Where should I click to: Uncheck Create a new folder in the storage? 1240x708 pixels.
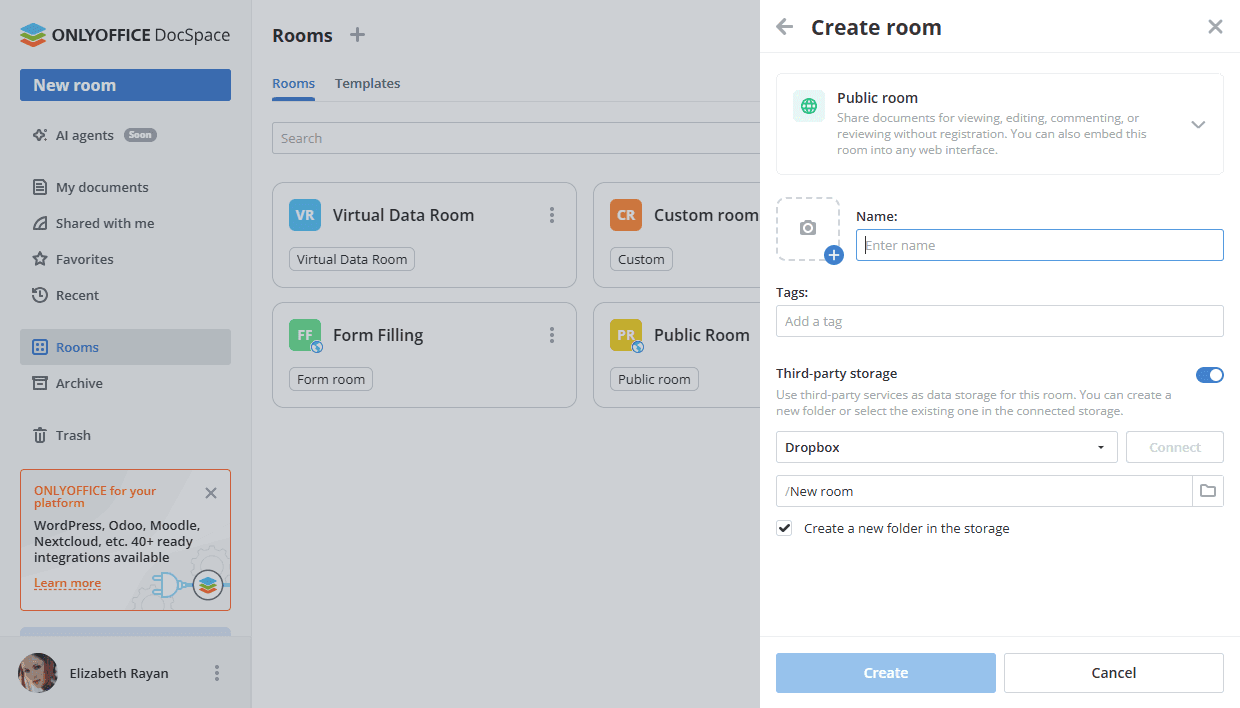point(784,528)
